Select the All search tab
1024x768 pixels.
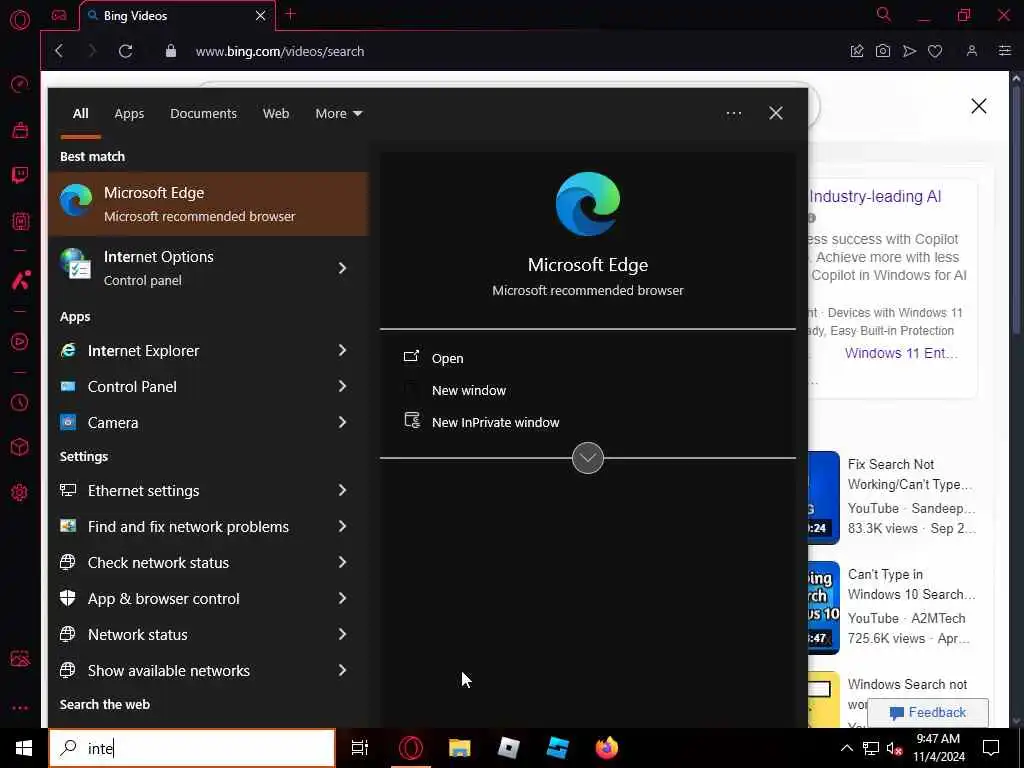(x=80, y=114)
